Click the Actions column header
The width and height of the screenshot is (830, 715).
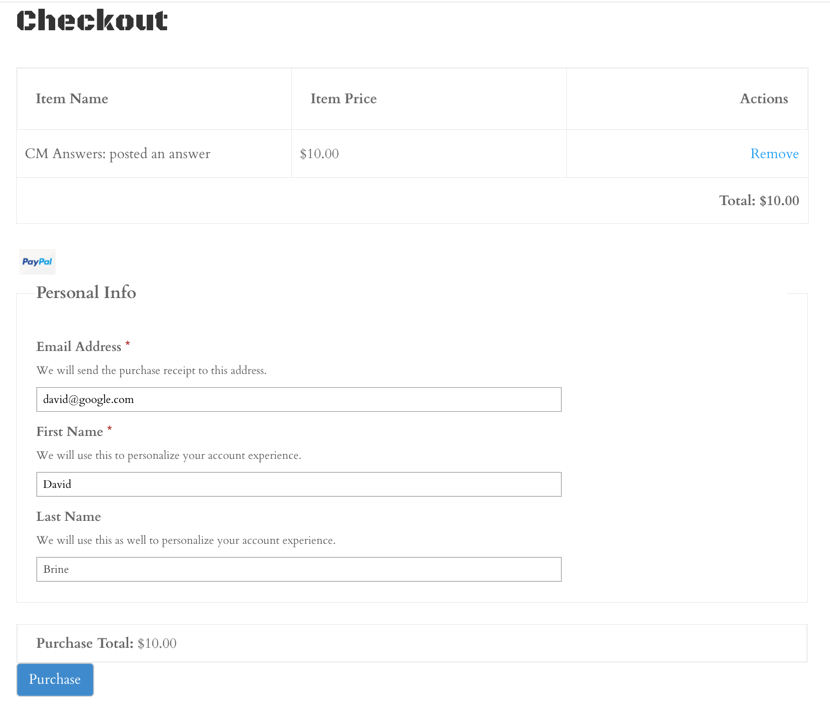tap(763, 99)
